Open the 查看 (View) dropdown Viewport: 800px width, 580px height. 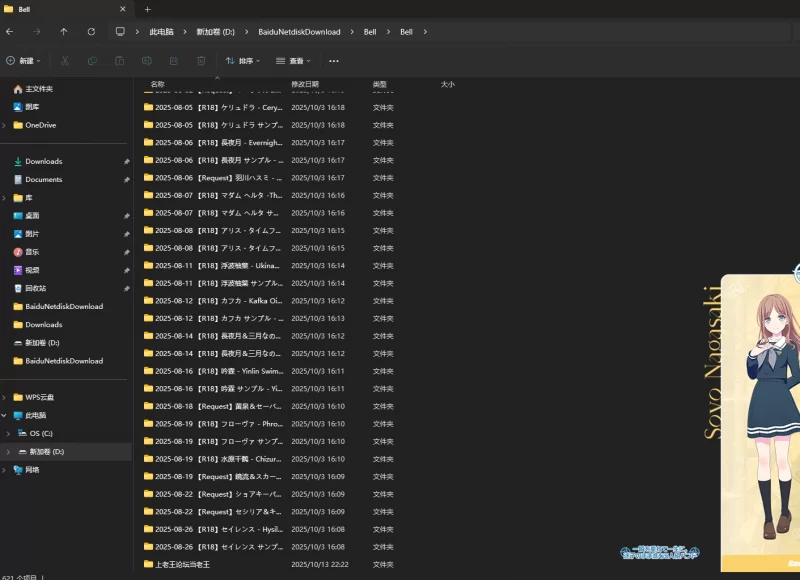coord(294,61)
